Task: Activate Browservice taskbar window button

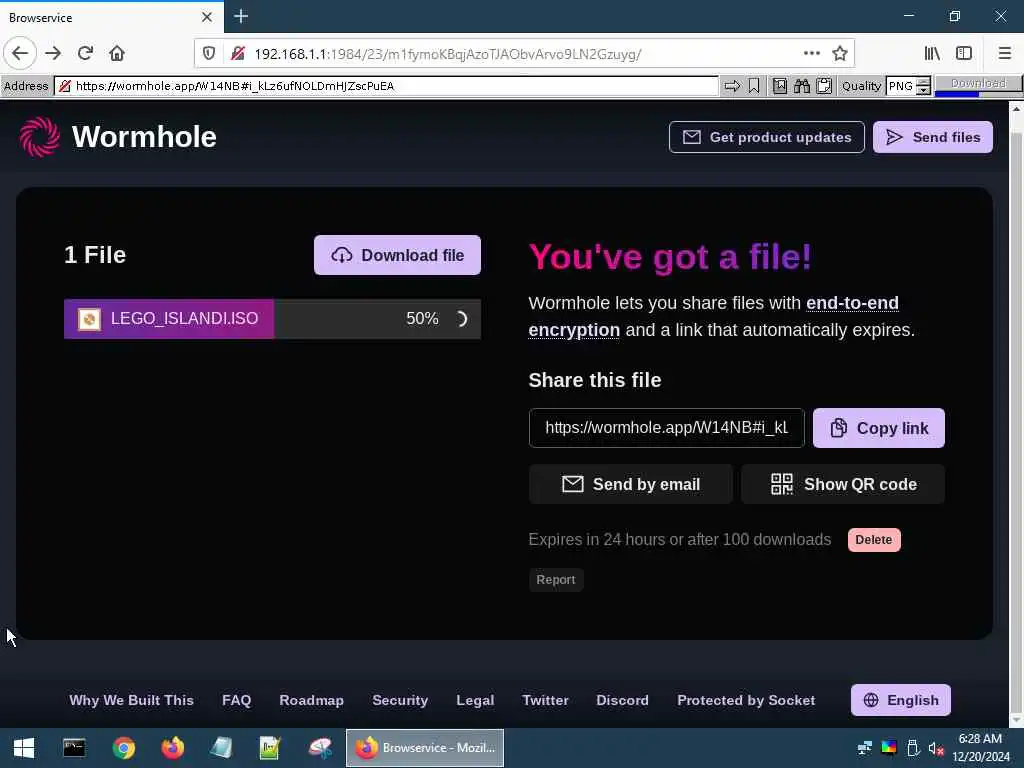Action: 424,748
